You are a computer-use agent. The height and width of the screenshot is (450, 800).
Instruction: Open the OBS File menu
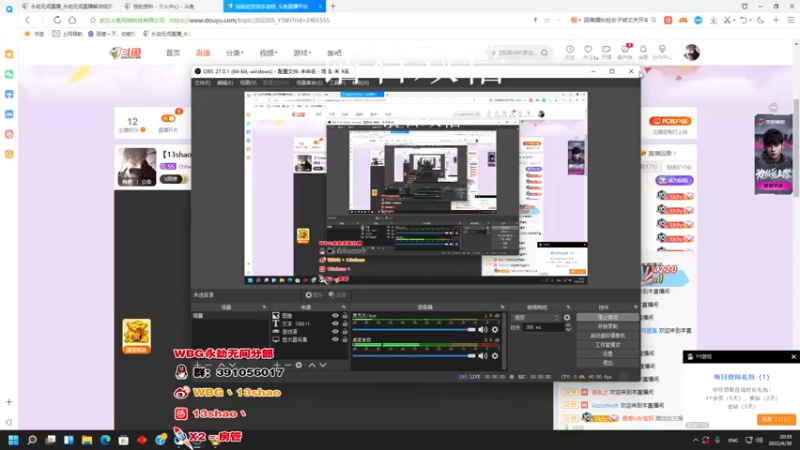click(x=202, y=83)
